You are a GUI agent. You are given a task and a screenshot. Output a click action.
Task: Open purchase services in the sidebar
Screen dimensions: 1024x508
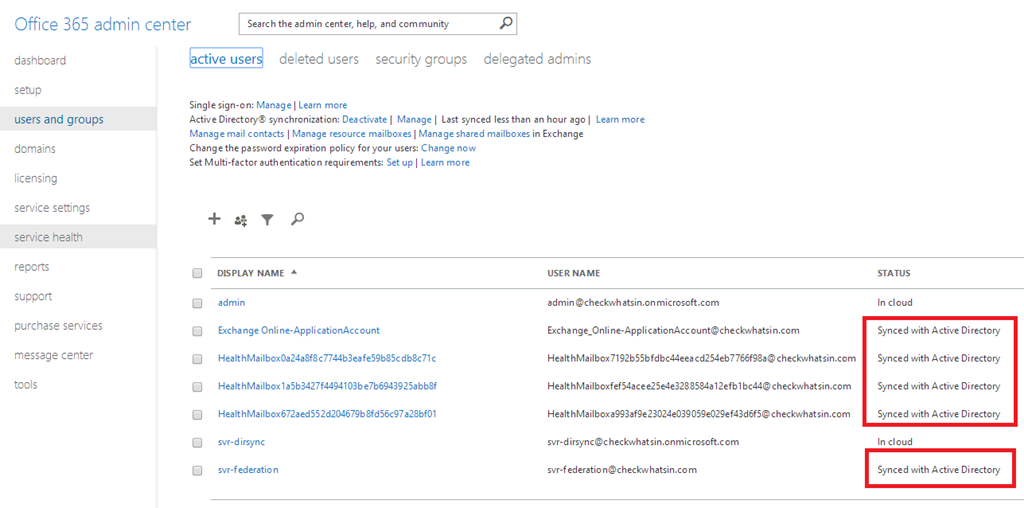coord(58,325)
